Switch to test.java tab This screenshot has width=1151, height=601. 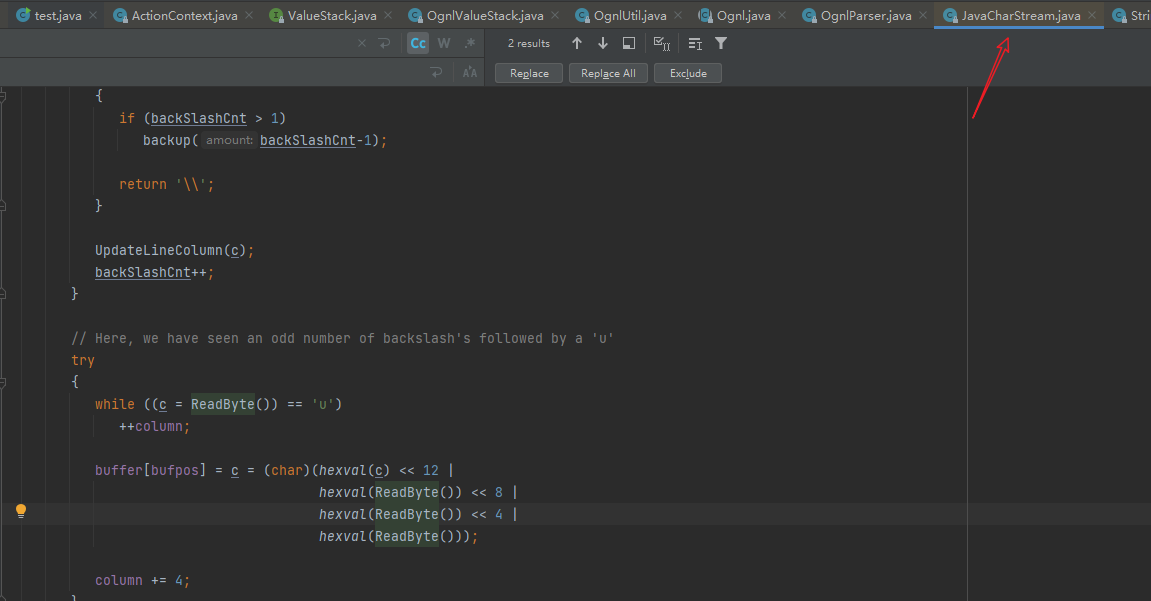pyautogui.click(x=58, y=15)
